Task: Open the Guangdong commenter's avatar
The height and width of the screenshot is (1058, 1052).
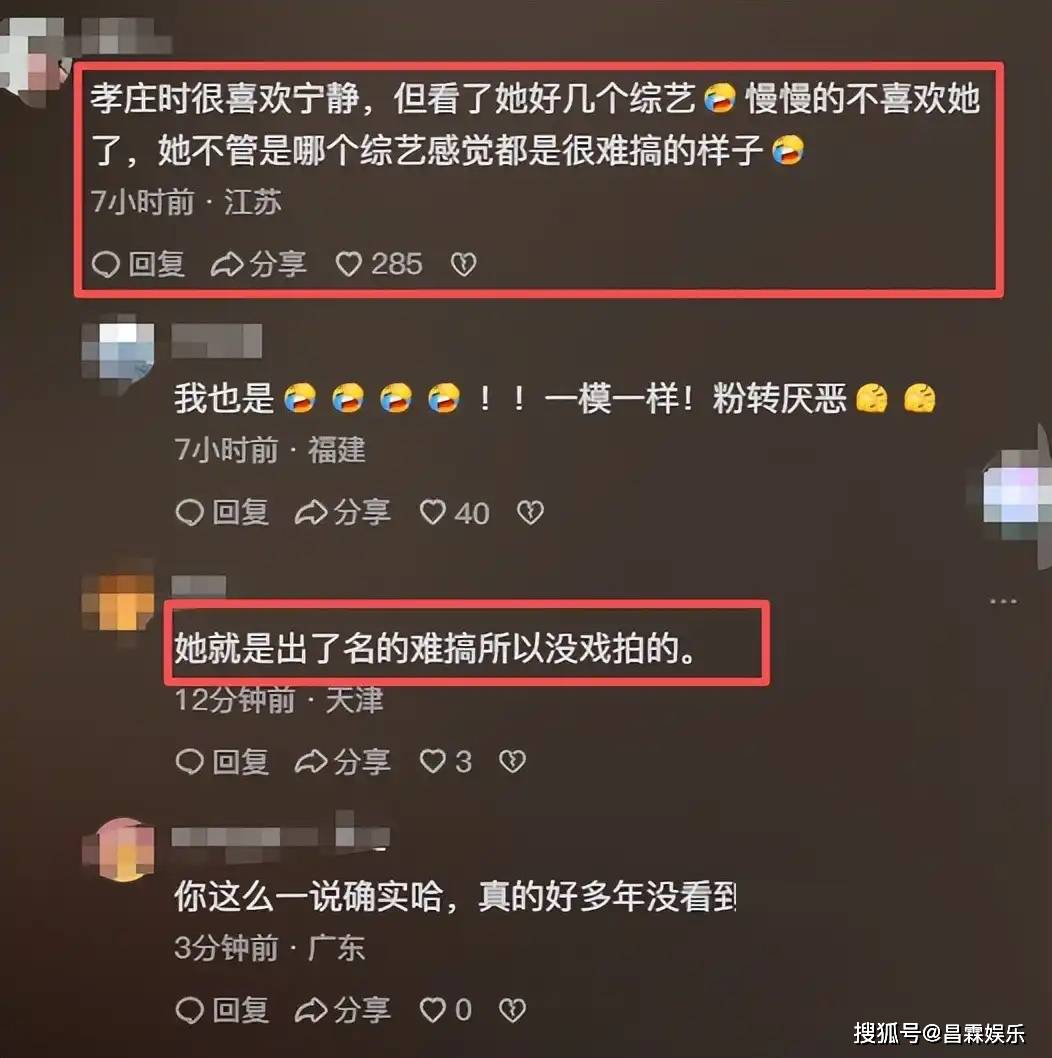Action: click(x=118, y=850)
